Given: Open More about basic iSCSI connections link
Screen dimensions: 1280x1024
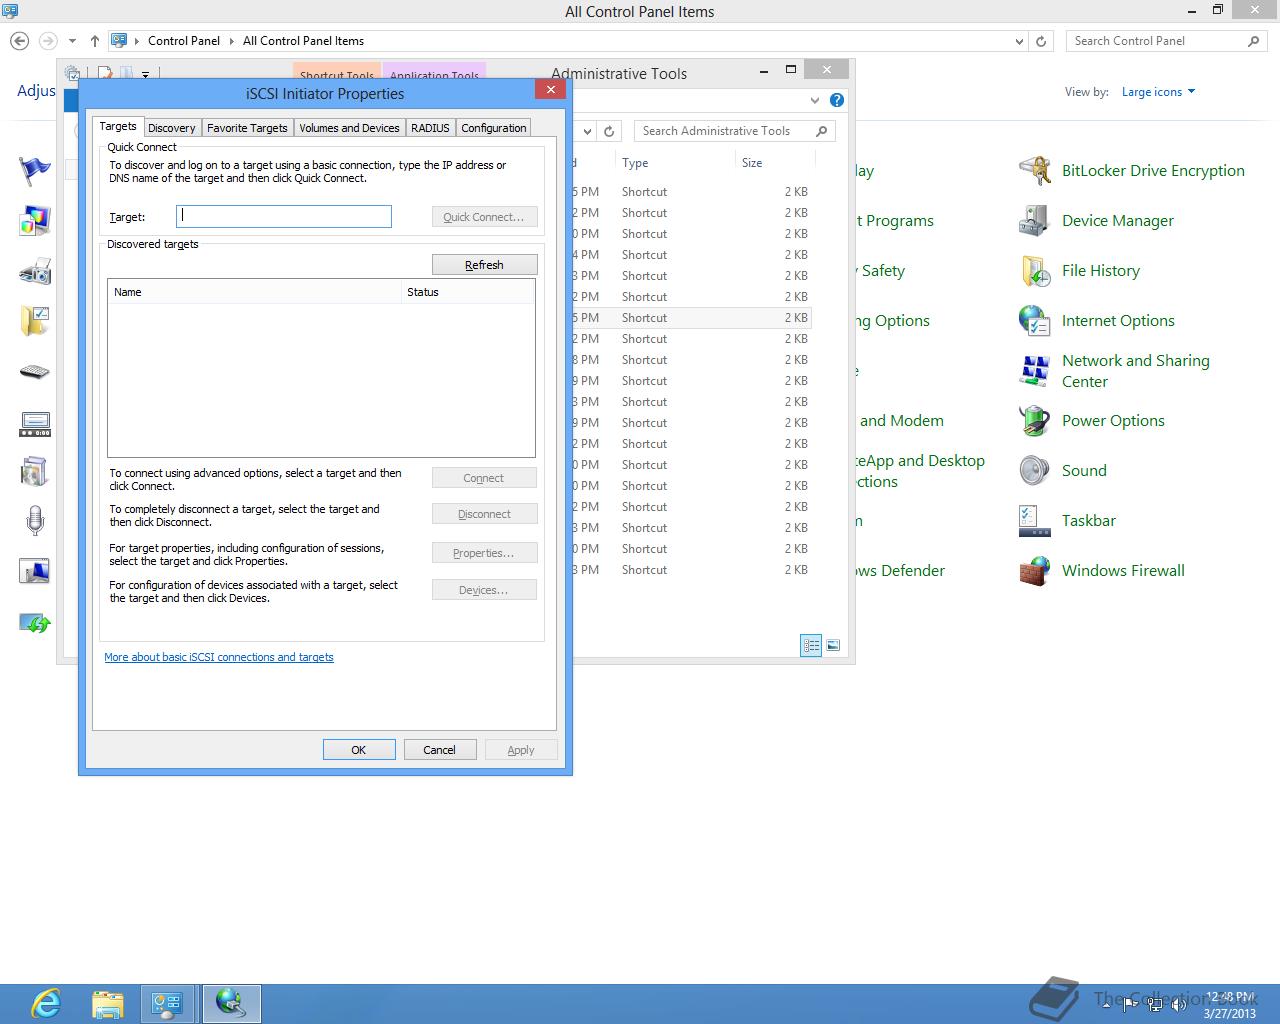Looking at the screenshot, I should pos(219,657).
